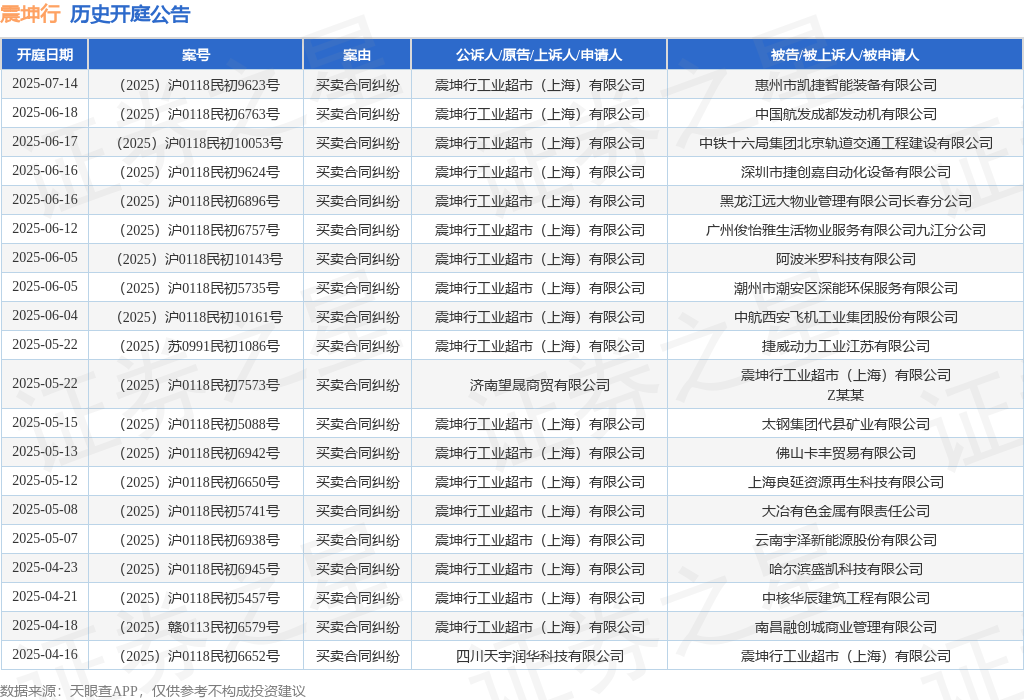Click the date cell 2025-05-12
Viewport: 1024px width, 700px height.
(x=44, y=481)
